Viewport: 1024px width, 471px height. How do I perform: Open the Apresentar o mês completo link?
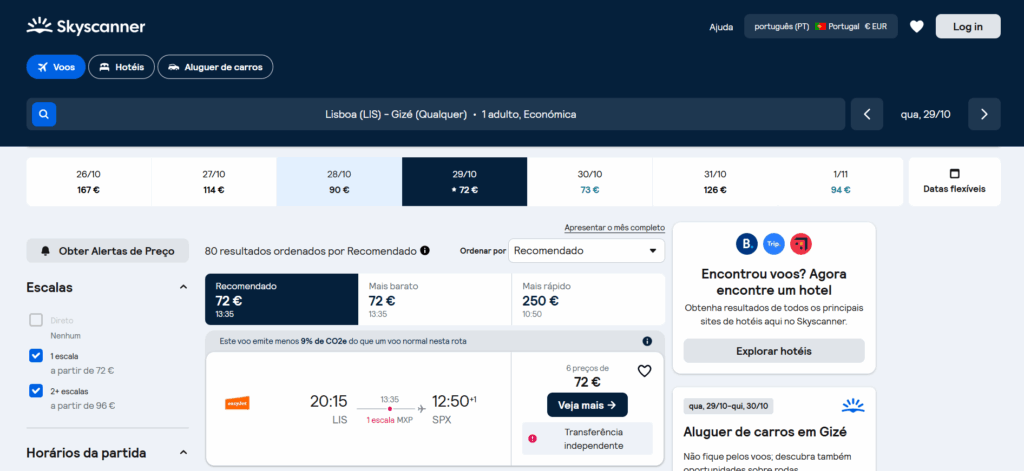point(614,228)
